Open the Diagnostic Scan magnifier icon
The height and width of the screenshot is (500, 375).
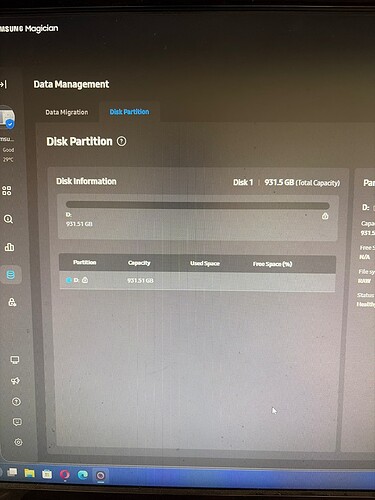(x=8, y=219)
